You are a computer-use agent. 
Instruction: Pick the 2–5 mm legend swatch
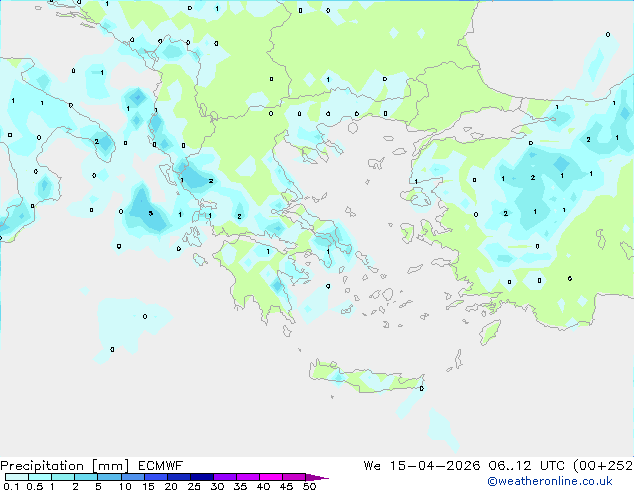tap(86, 477)
